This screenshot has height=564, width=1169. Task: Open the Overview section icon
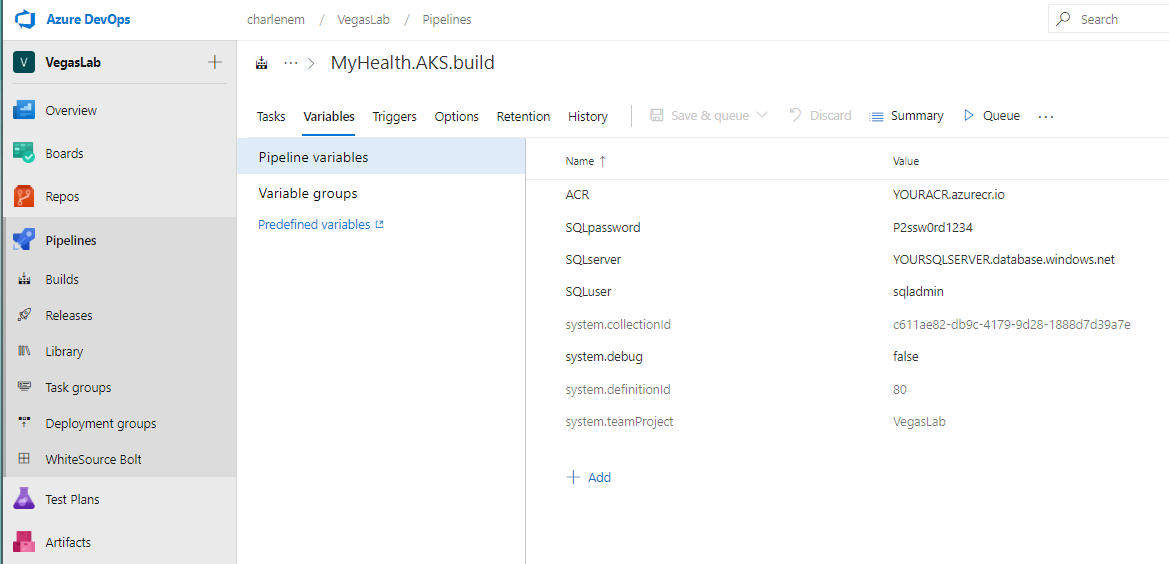[x=24, y=110]
